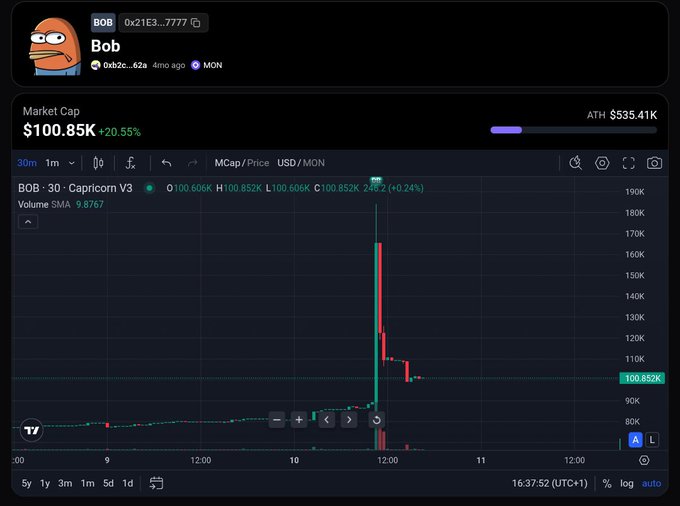Redo the chart action
The width and height of the screenshot is (680, 506).
coord(193,163)
